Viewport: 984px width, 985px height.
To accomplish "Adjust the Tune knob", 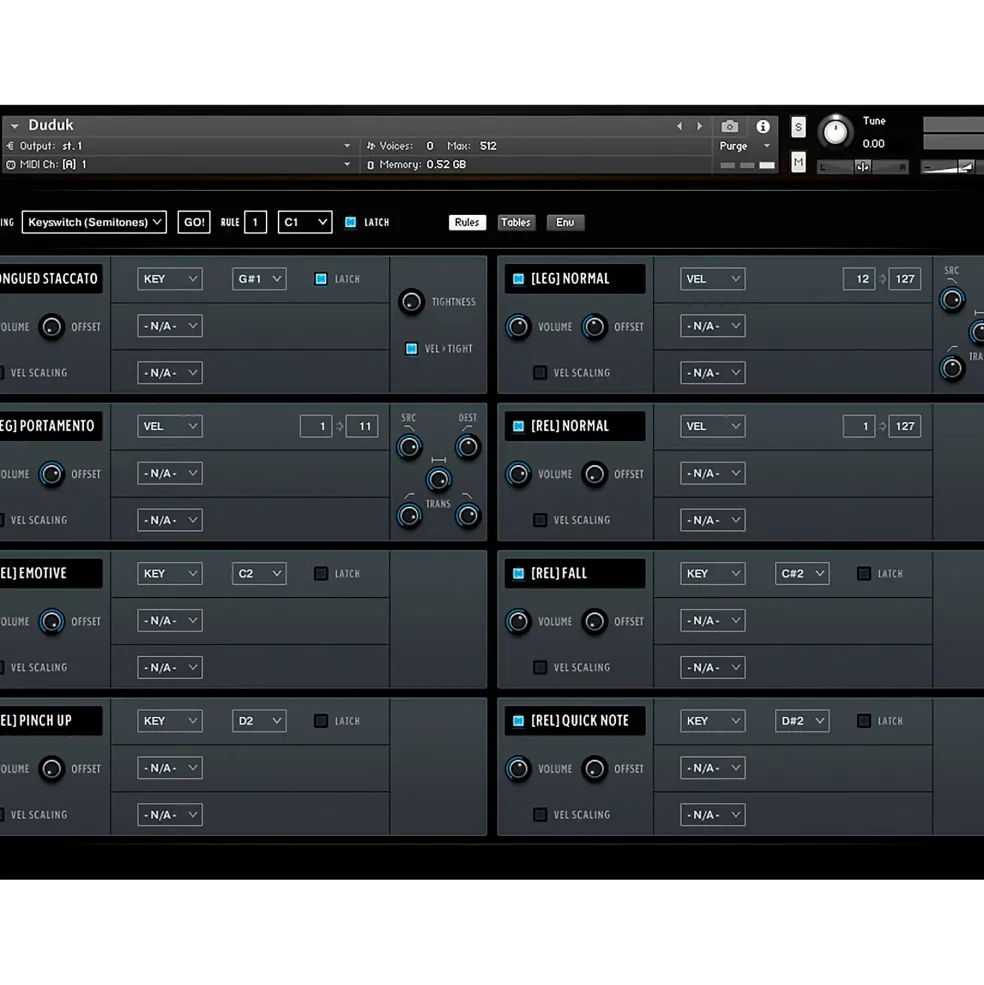I will (x=835, y=132).
